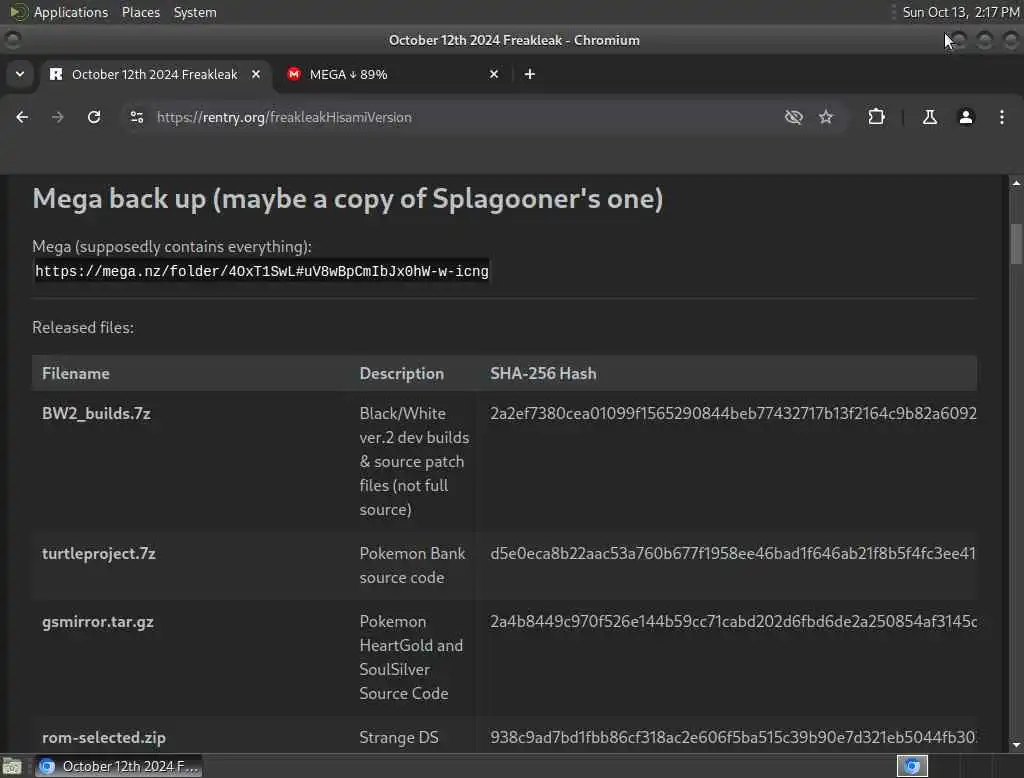Click the Released files label
Viewport: 1024px width, 778px height.
point(83,328)
